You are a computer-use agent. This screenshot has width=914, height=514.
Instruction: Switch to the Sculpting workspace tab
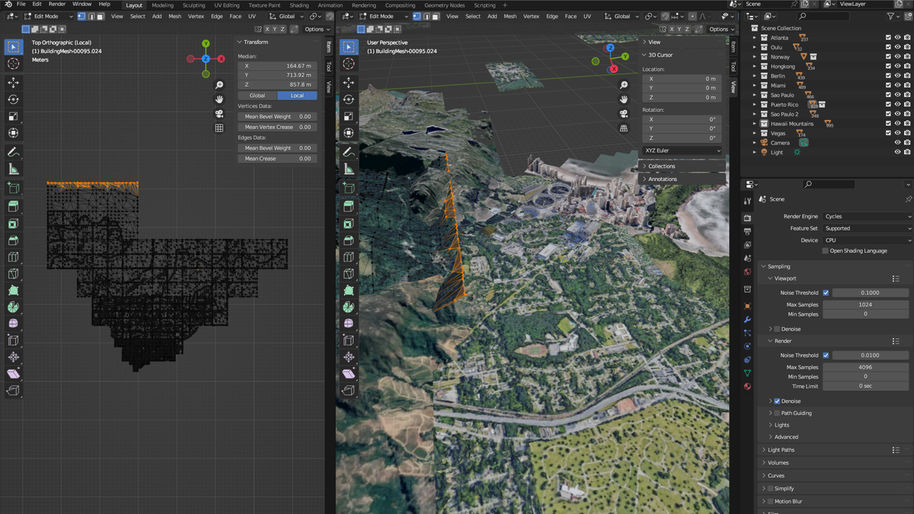[x=193, y=5]
